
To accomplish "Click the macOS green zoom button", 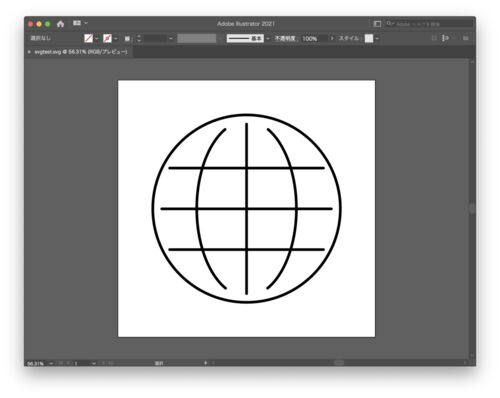I will 48,24.
